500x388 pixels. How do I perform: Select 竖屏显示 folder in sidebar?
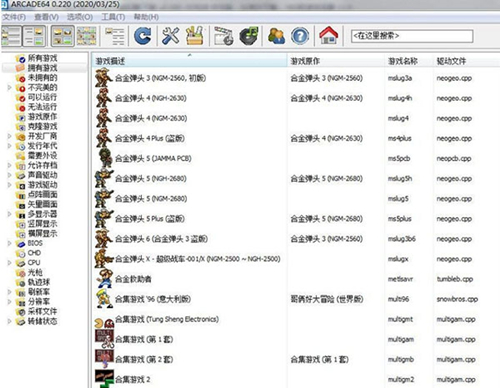37,224
